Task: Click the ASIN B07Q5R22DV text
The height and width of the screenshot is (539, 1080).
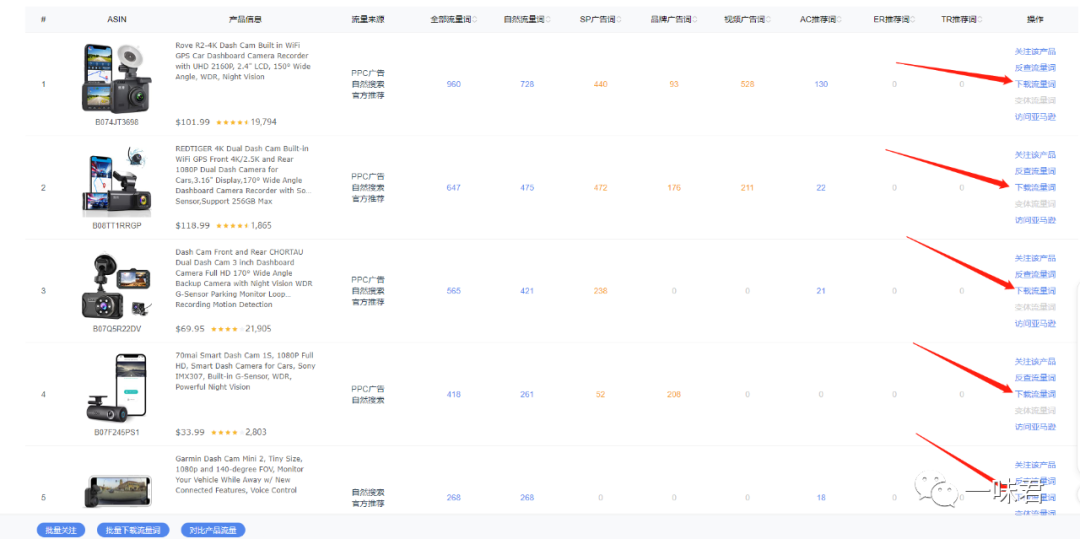Action: click(x=116, y=328)
